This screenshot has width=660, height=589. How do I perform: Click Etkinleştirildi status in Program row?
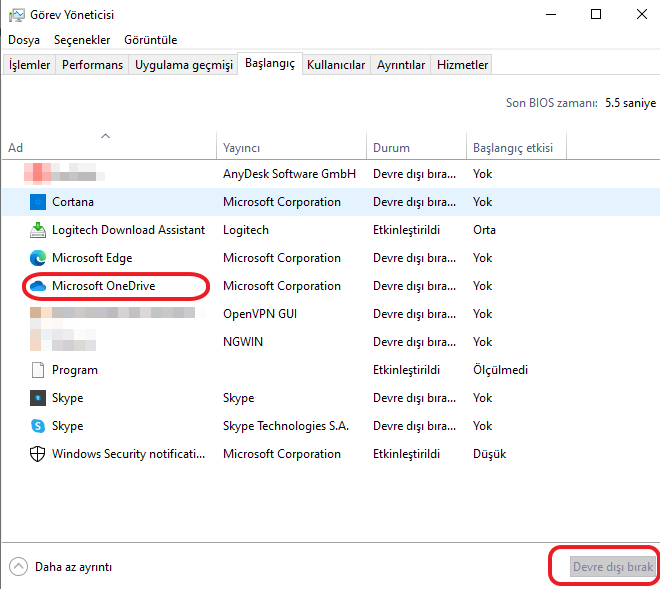click(x=407, y=370)
